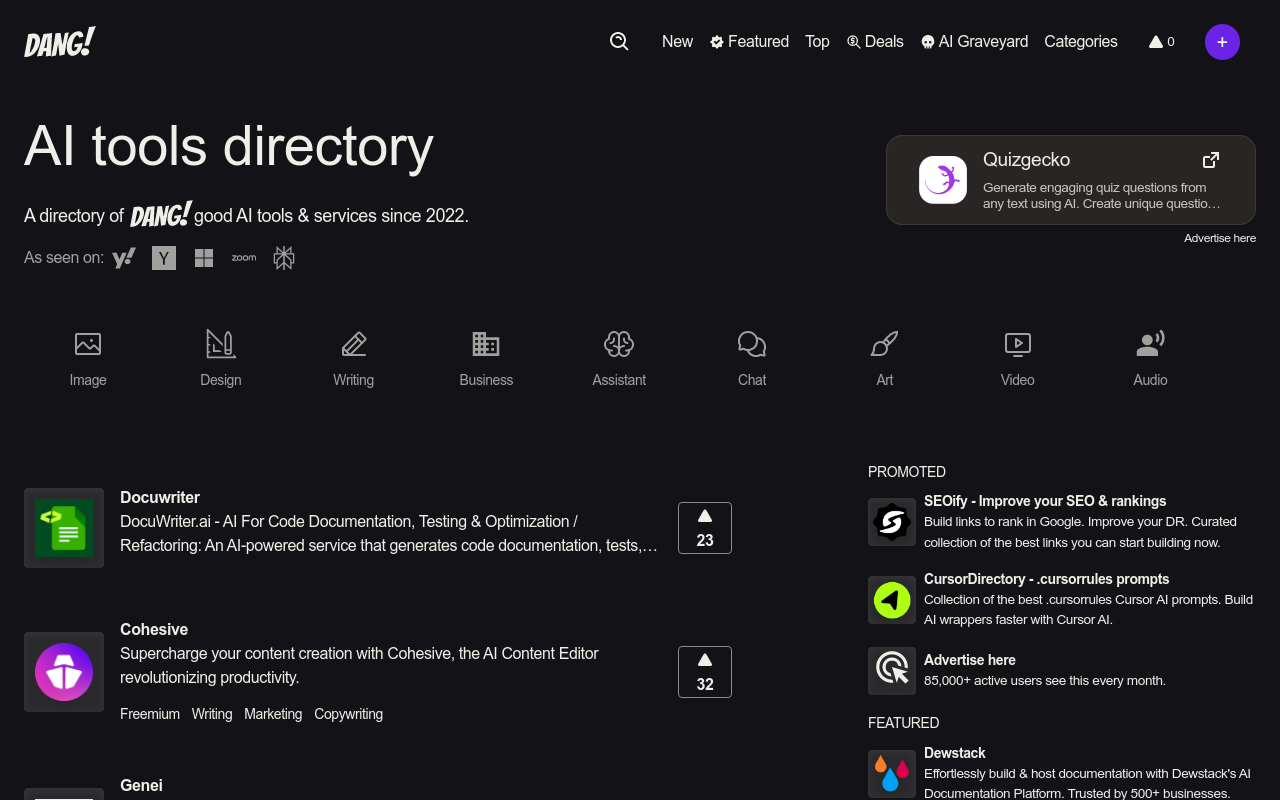Click the Cohesive description text

point(359,665)
